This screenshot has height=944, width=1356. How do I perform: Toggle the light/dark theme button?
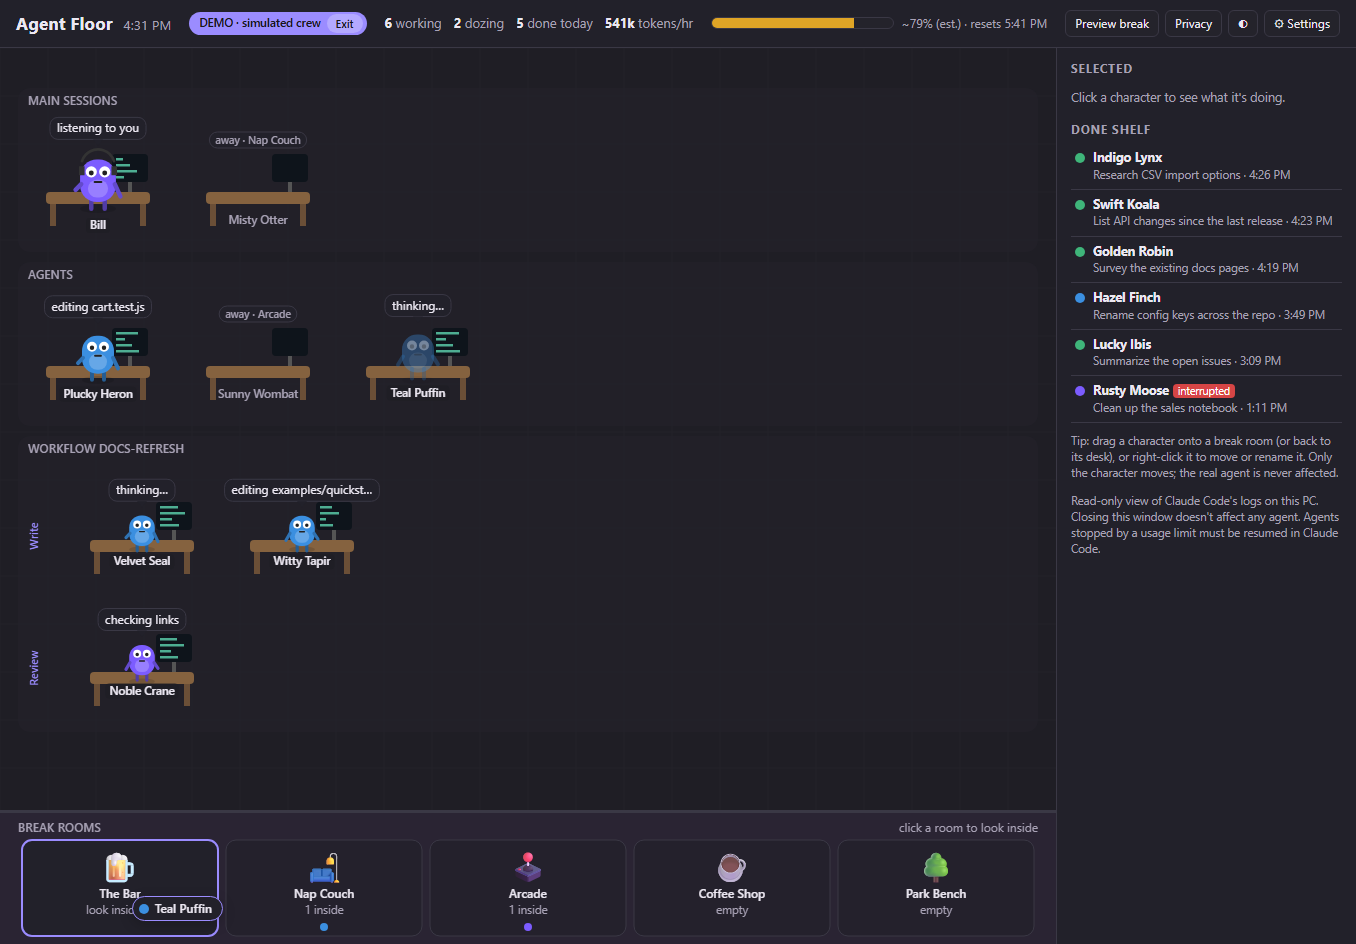pos(1243,24)
